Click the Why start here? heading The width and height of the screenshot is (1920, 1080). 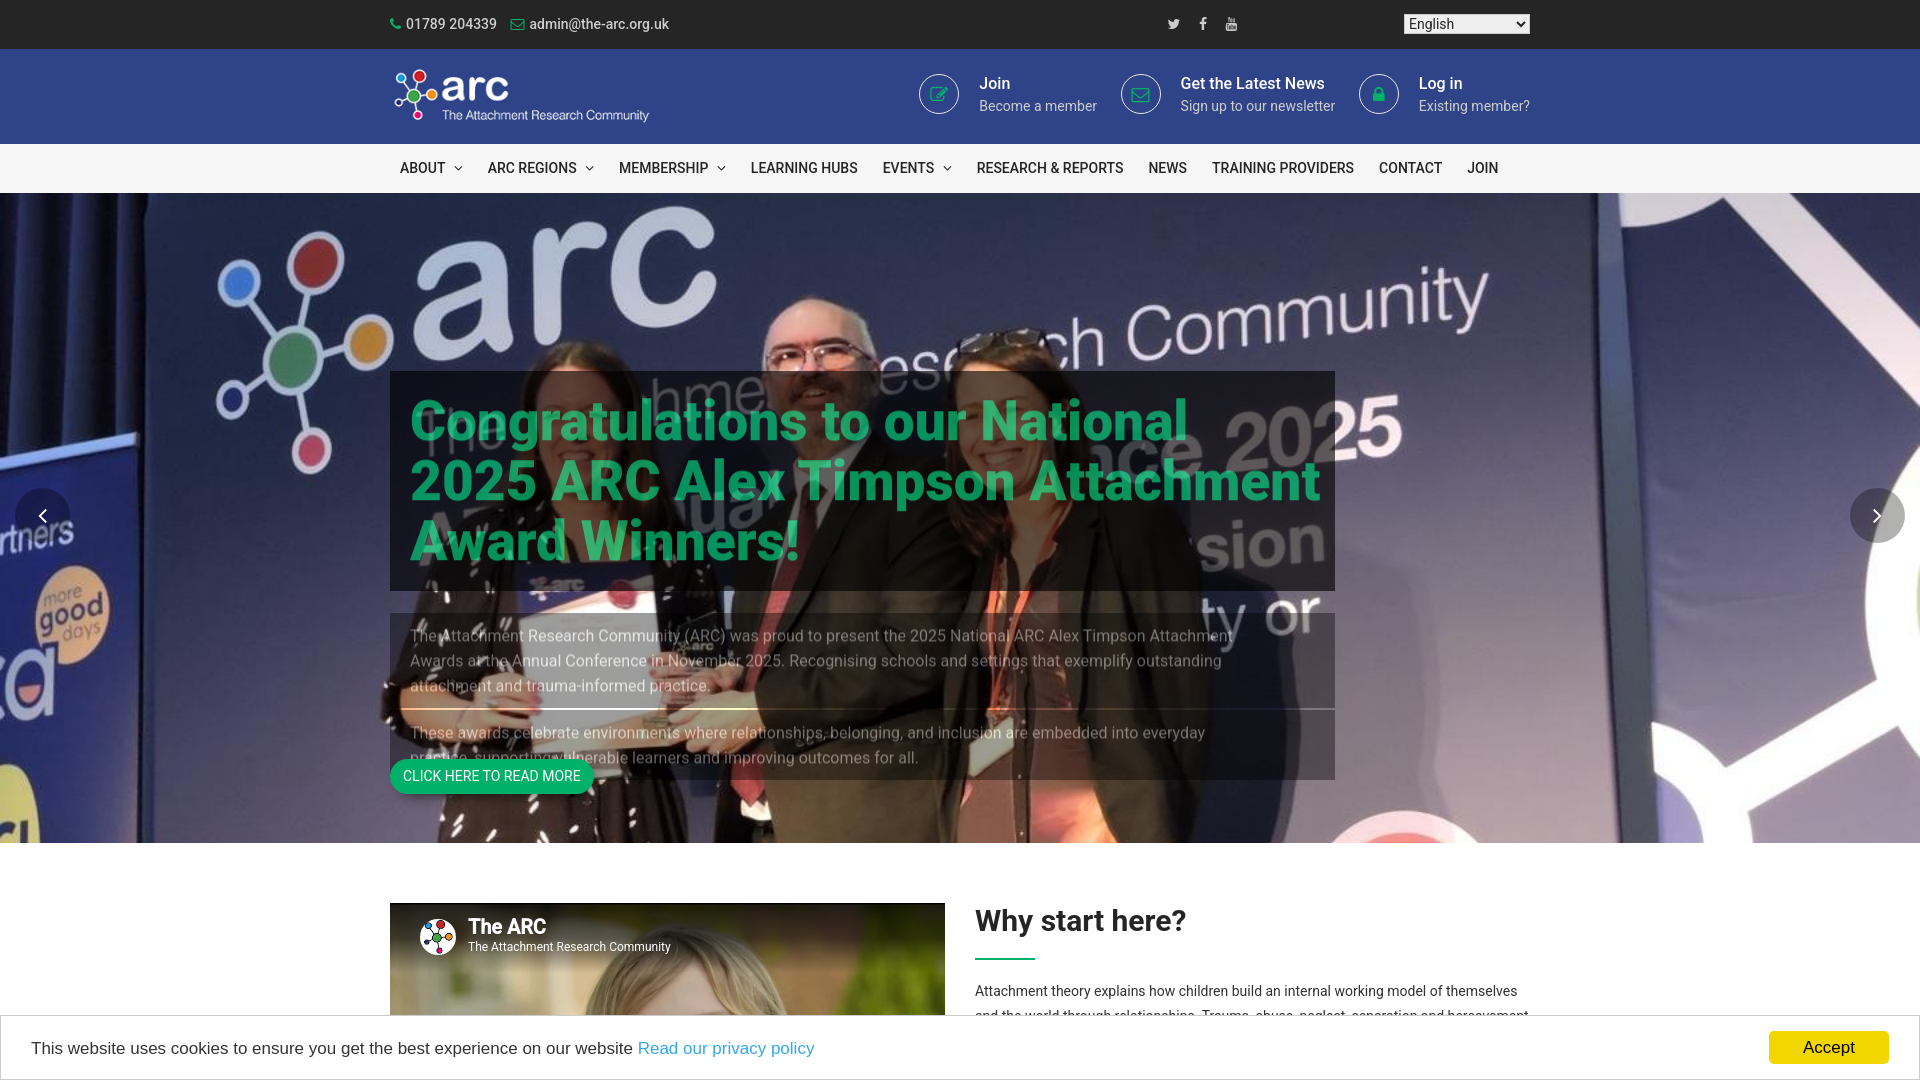click(1080, 921)
